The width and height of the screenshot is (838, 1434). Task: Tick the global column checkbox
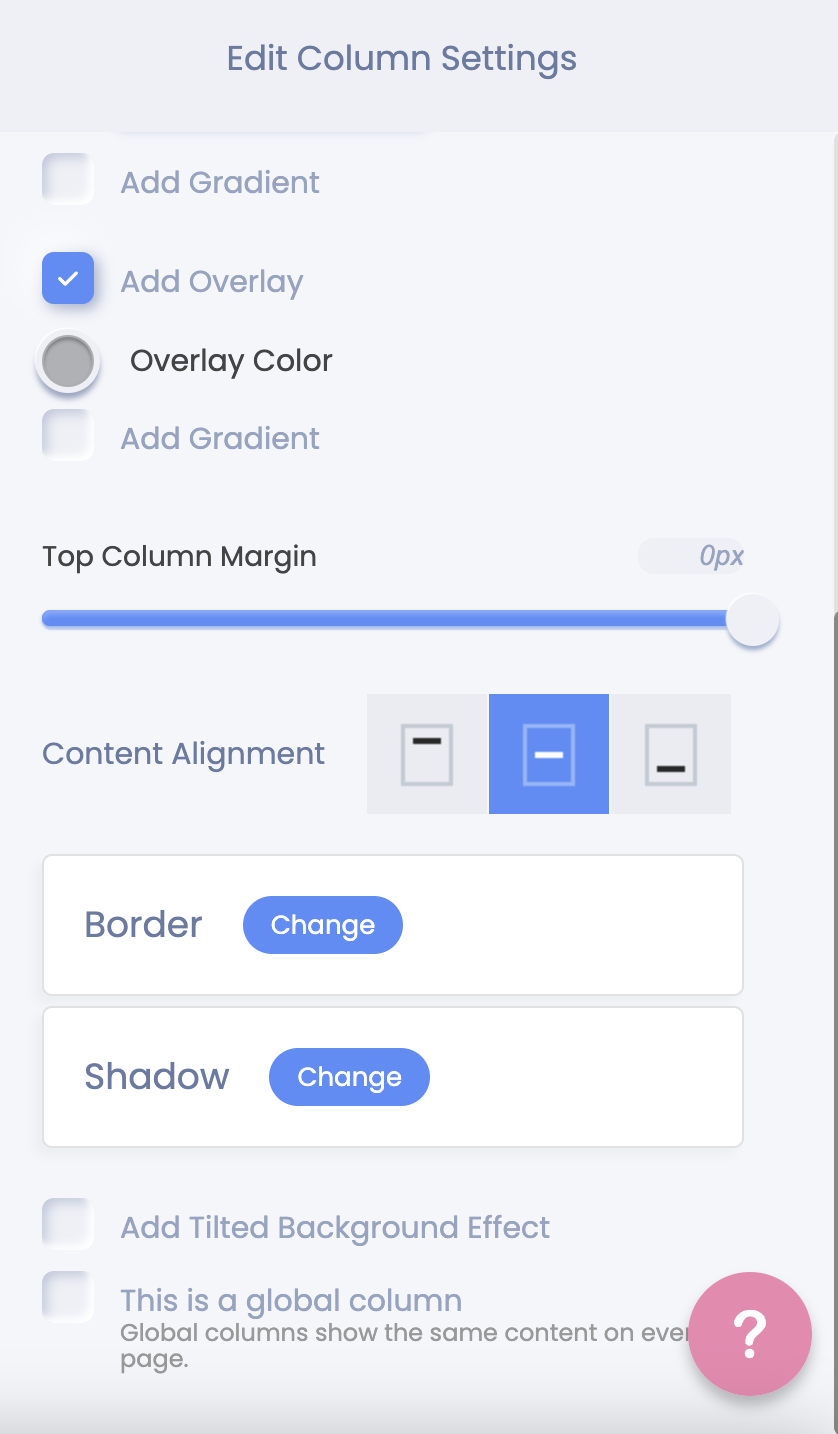tap(68, 1297)
